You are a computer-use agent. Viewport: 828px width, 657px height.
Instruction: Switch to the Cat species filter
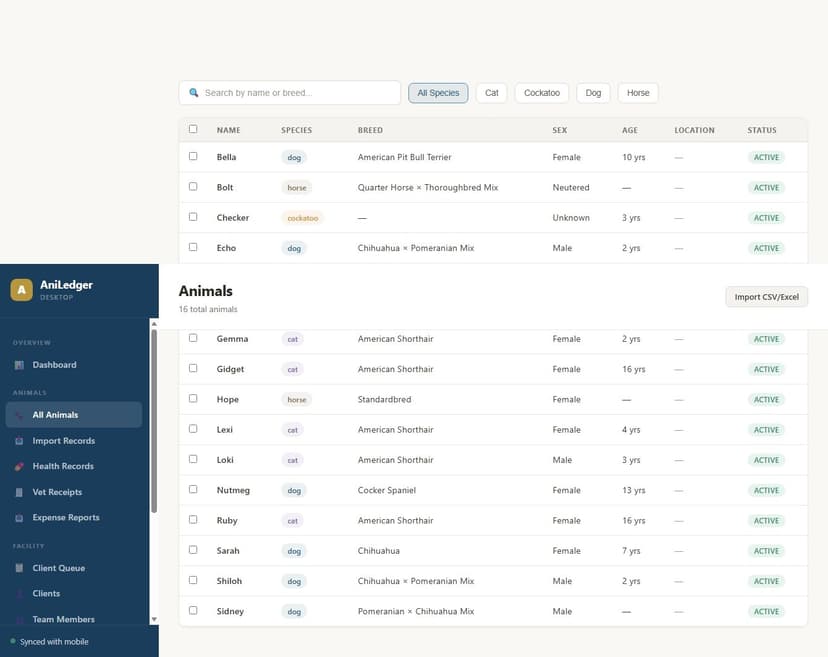[491, 91]
